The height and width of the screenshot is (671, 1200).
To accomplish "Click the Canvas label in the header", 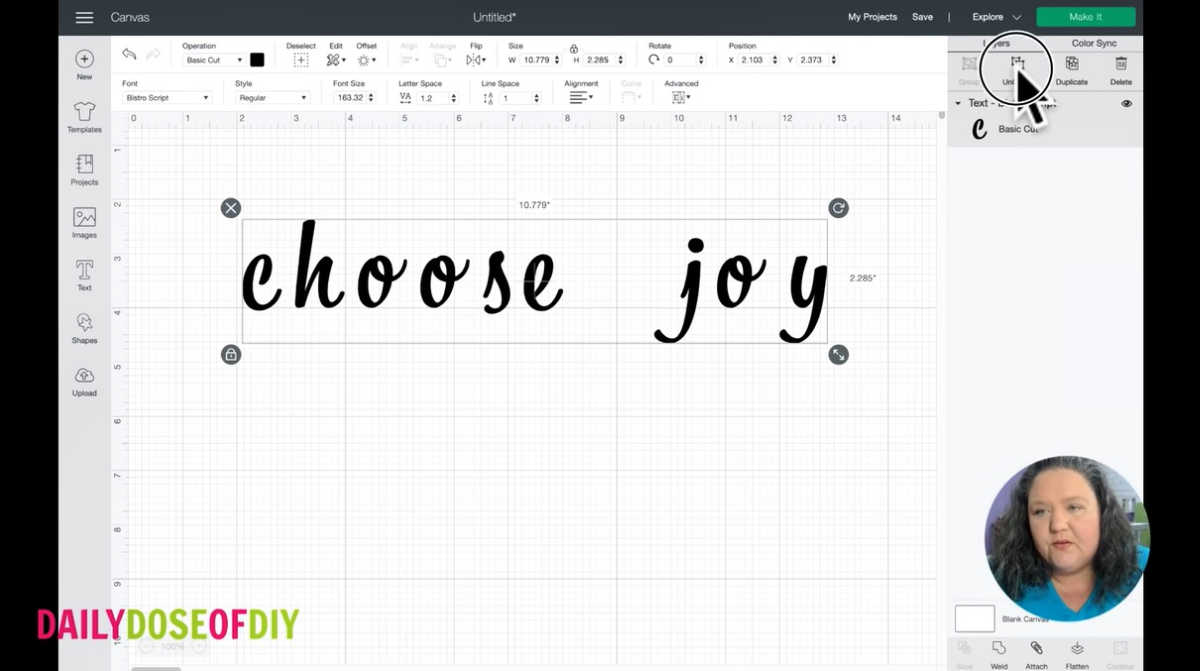I will (130, 17).
